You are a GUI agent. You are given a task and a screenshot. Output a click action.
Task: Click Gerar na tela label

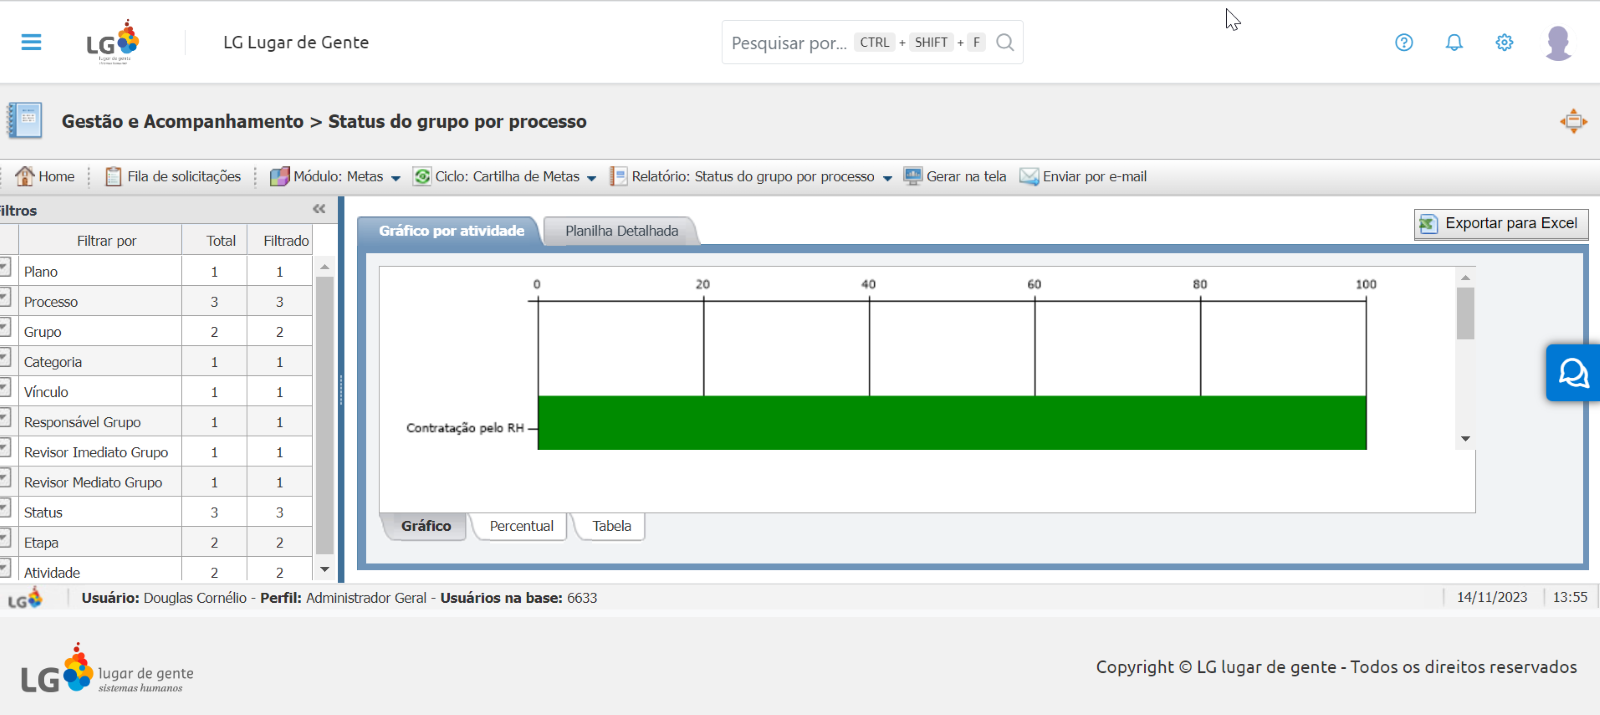tap(966, 176)
